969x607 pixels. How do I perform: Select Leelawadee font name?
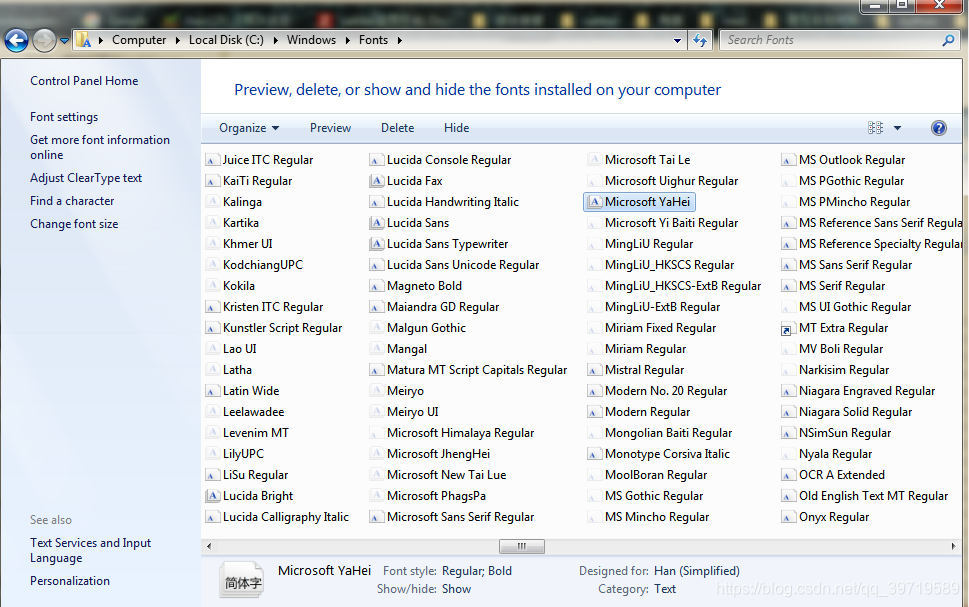point(253,412)
